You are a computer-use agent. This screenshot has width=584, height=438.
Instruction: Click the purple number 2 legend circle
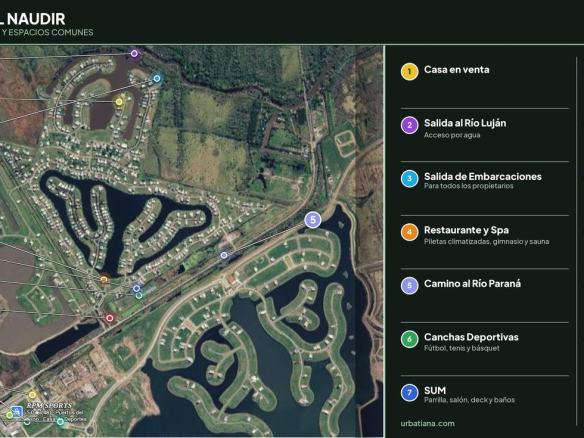pyautogui.click(x=409, y=126)
